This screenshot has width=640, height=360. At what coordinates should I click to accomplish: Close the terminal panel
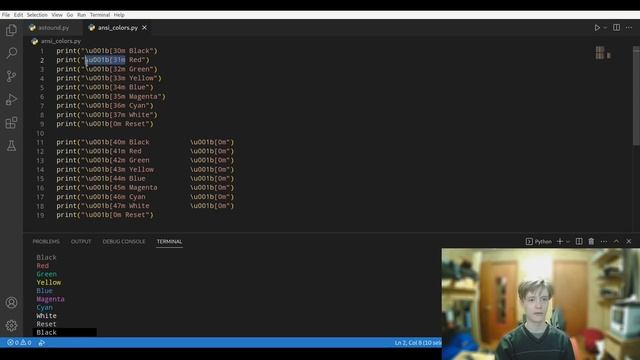pyautogui.click(x=629, y=242)
